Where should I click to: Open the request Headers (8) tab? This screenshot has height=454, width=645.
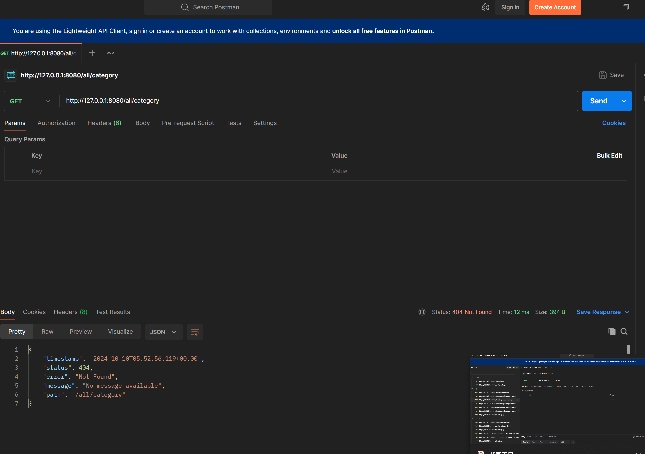(x=104, y=123)
